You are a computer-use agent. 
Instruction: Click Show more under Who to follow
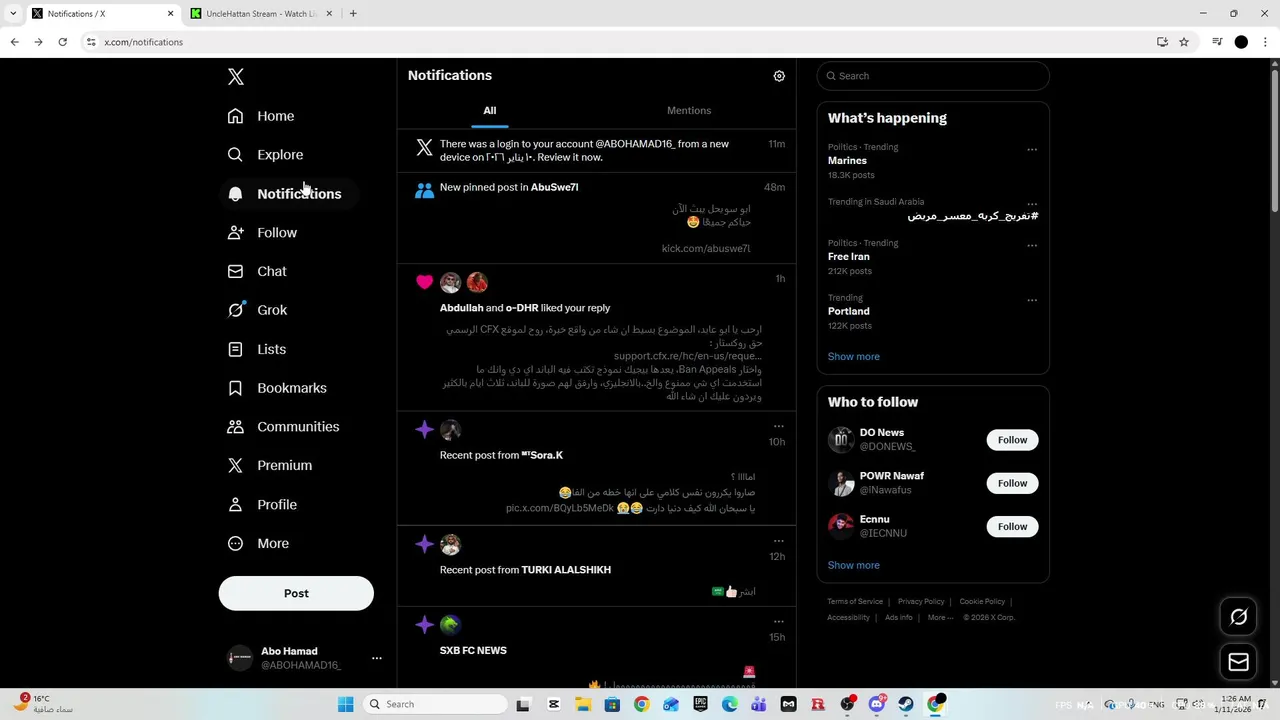tap(854, 566)
